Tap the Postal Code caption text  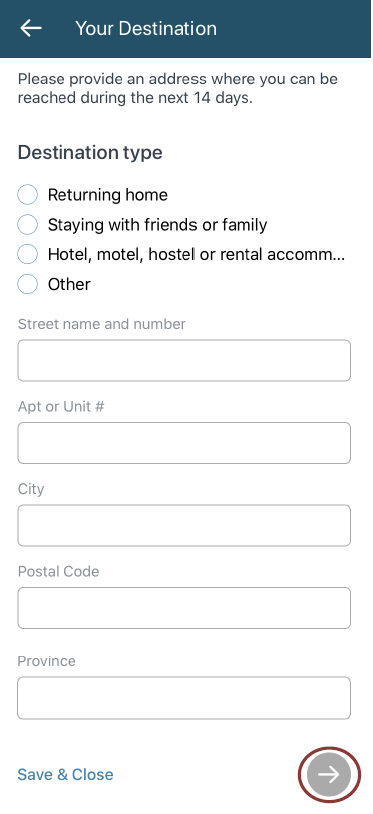58,571
